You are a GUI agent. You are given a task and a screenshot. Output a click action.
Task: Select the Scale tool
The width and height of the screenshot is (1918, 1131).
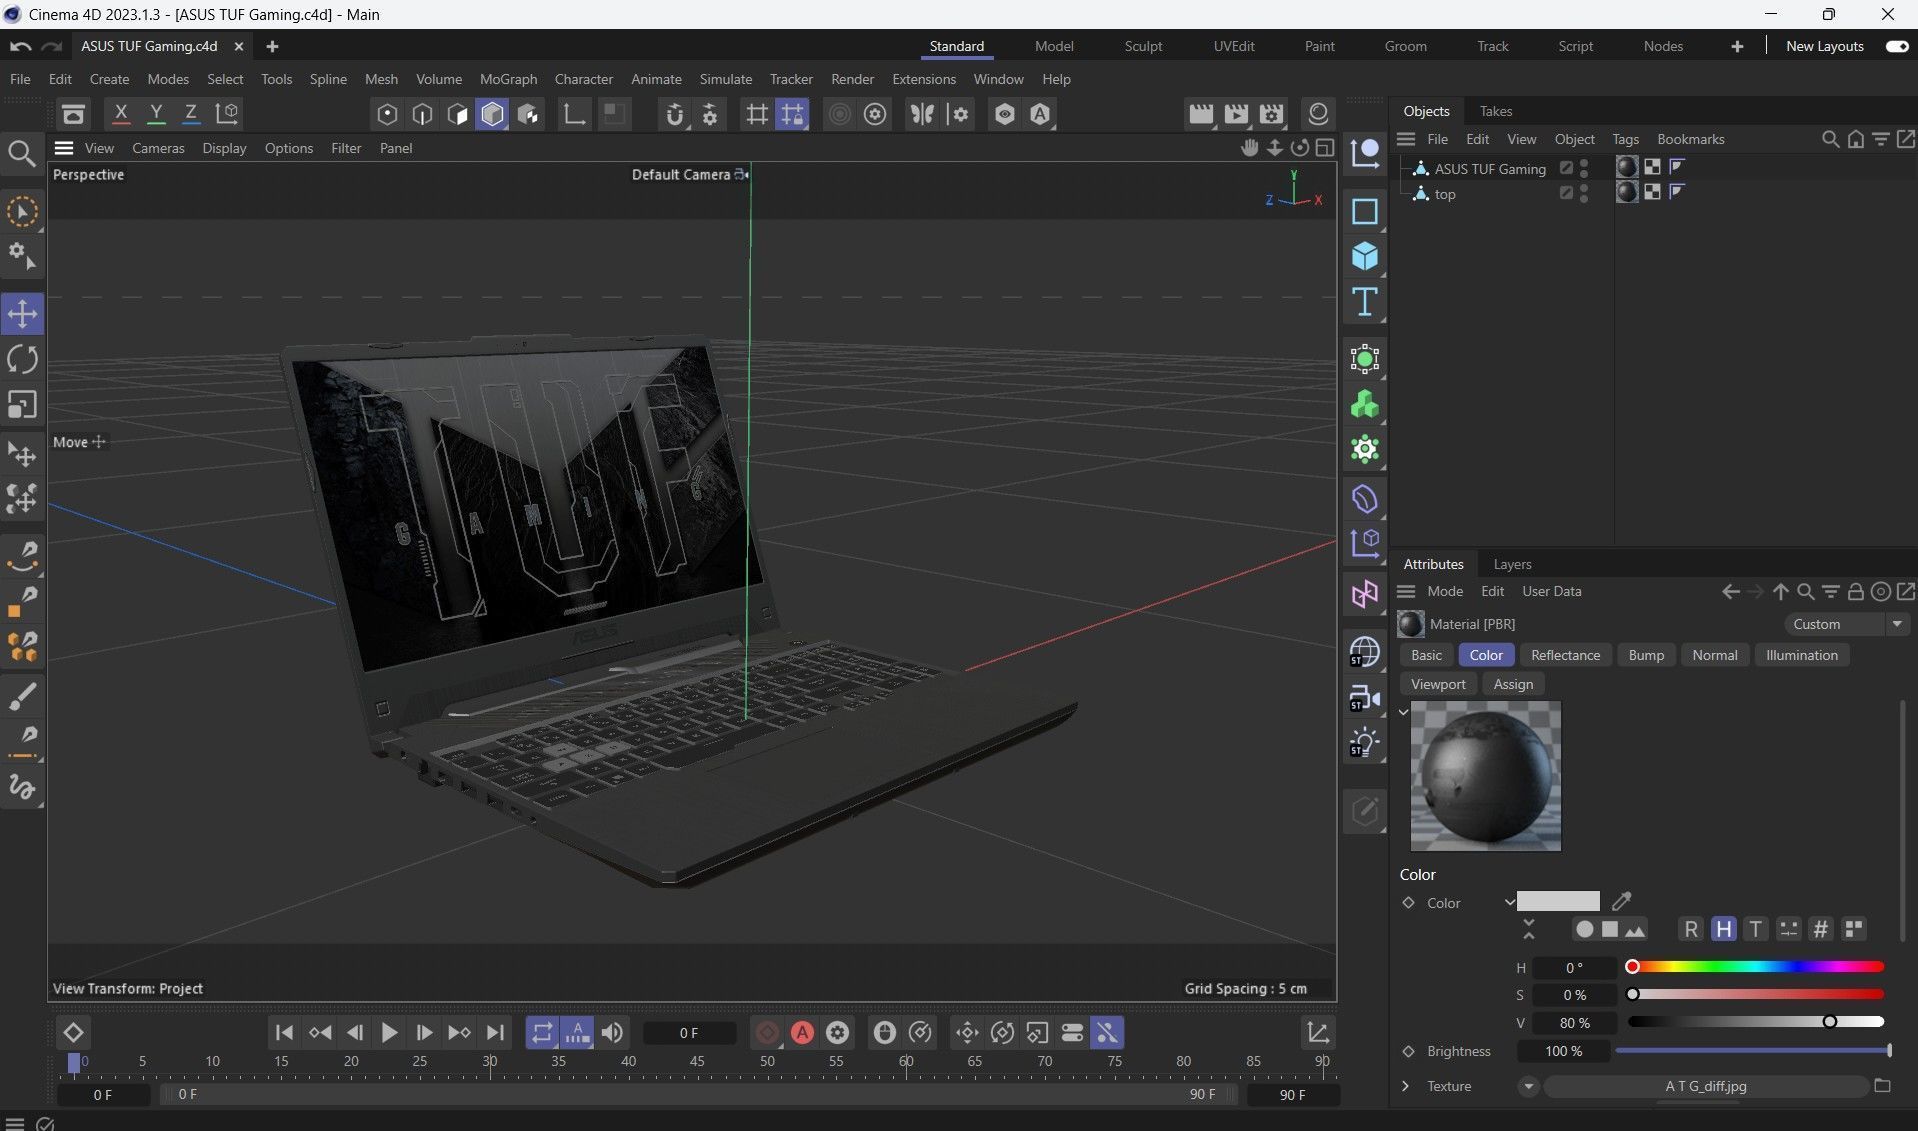click(22, 405)
